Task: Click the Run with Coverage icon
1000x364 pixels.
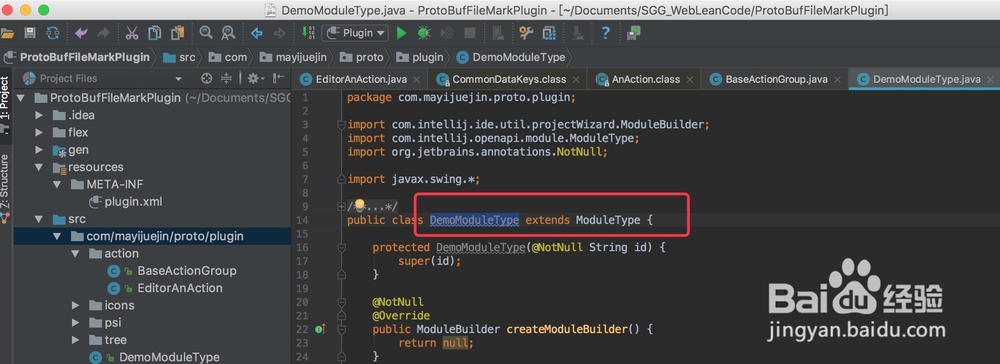Action: pyautogui.click(x=447, y=33)
